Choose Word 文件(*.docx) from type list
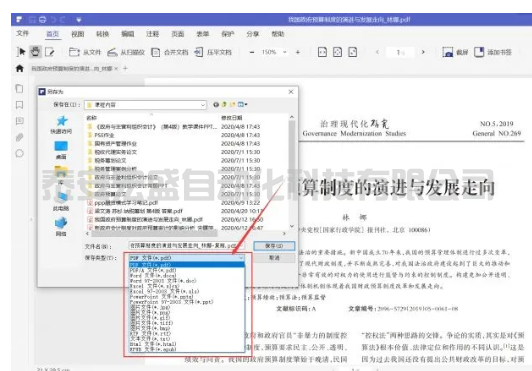 153,276
